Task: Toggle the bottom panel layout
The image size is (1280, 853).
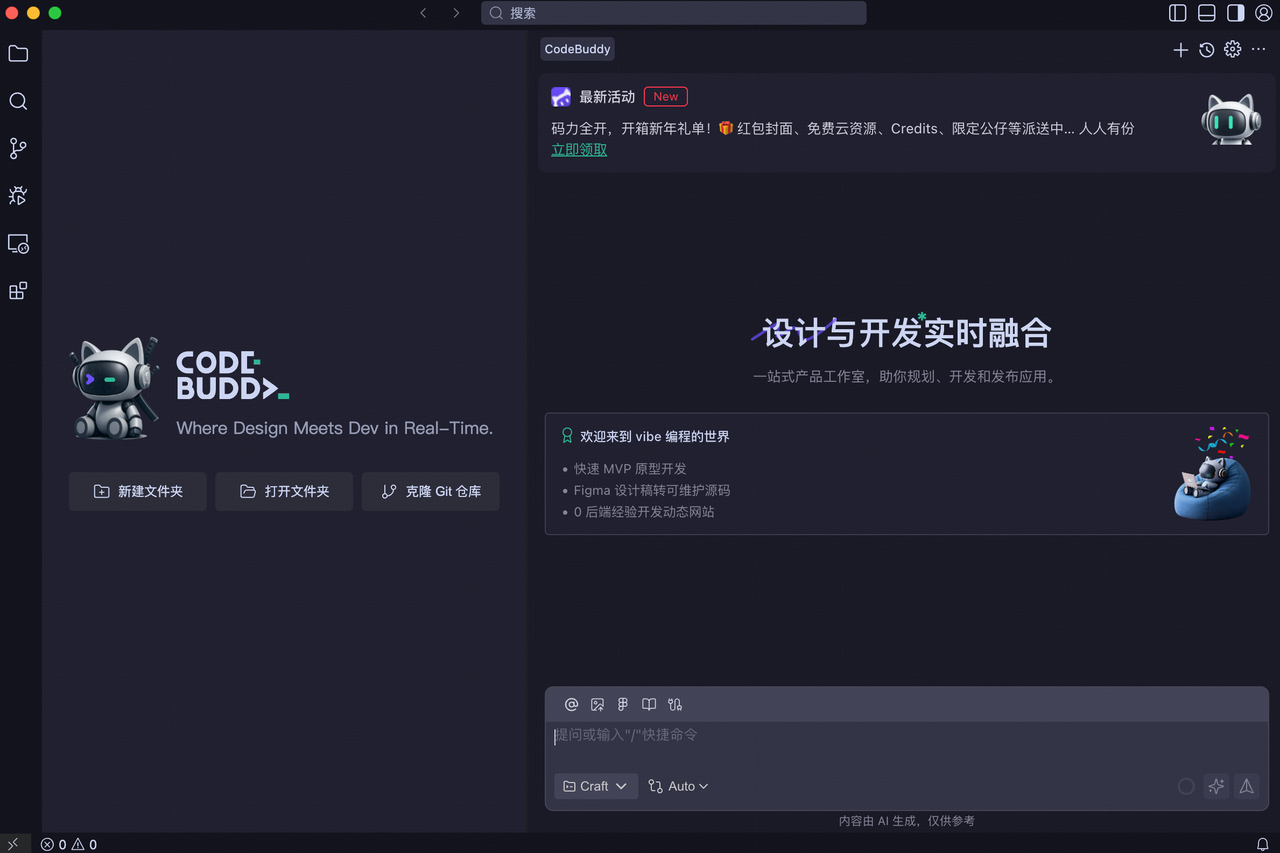Action: pos(1207,13)
